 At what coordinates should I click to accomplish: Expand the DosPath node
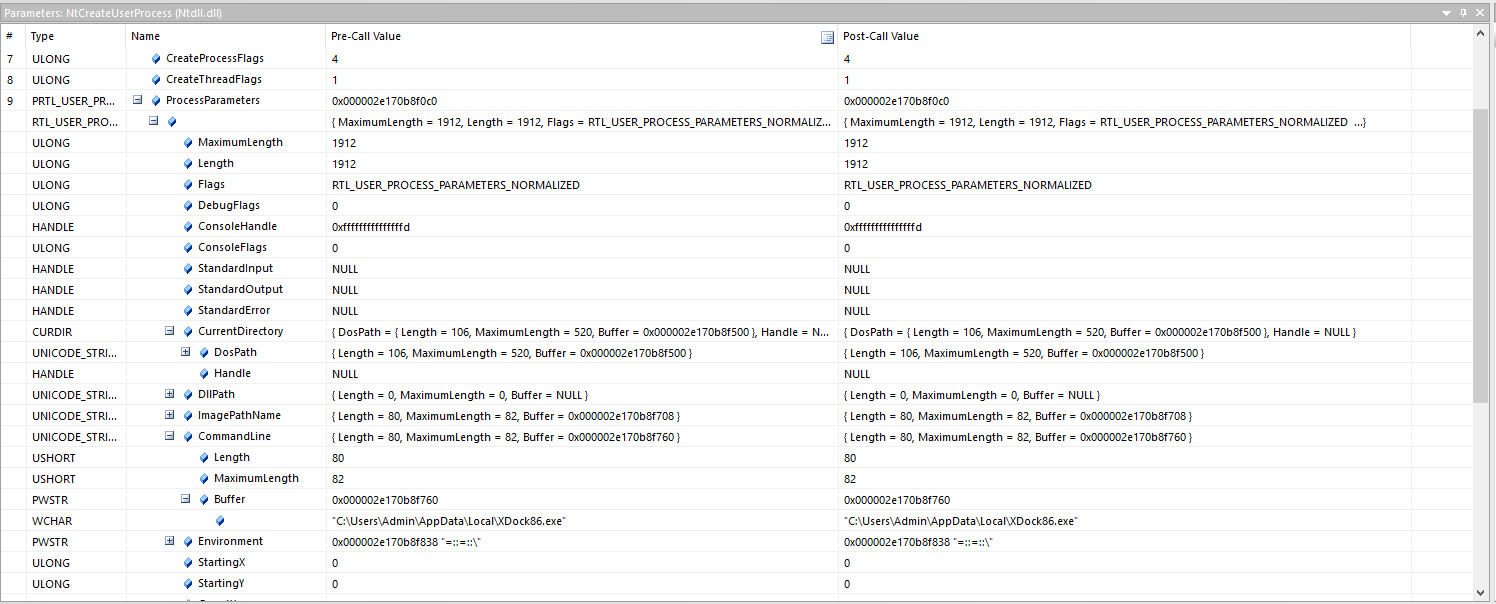186,352
